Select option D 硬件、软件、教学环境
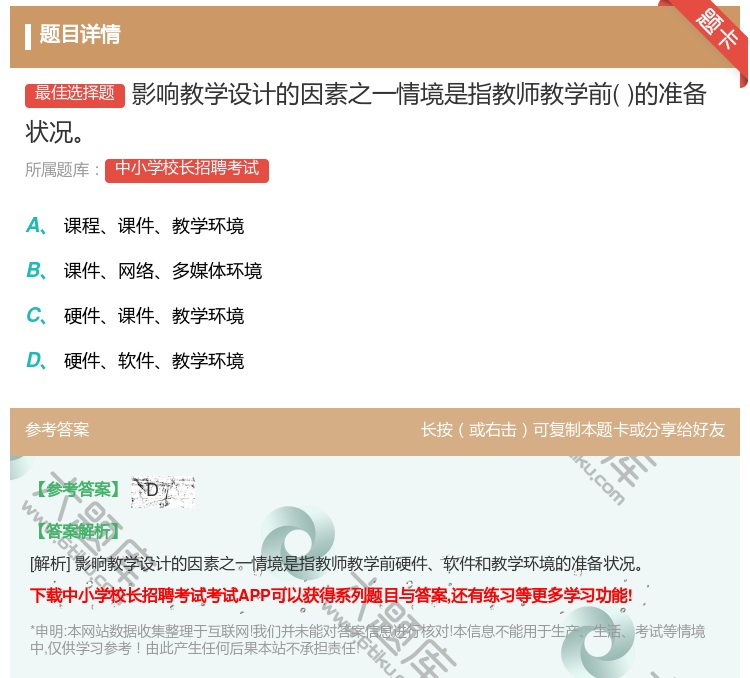Viewport: 750px width, 678px height. point(135,361)
